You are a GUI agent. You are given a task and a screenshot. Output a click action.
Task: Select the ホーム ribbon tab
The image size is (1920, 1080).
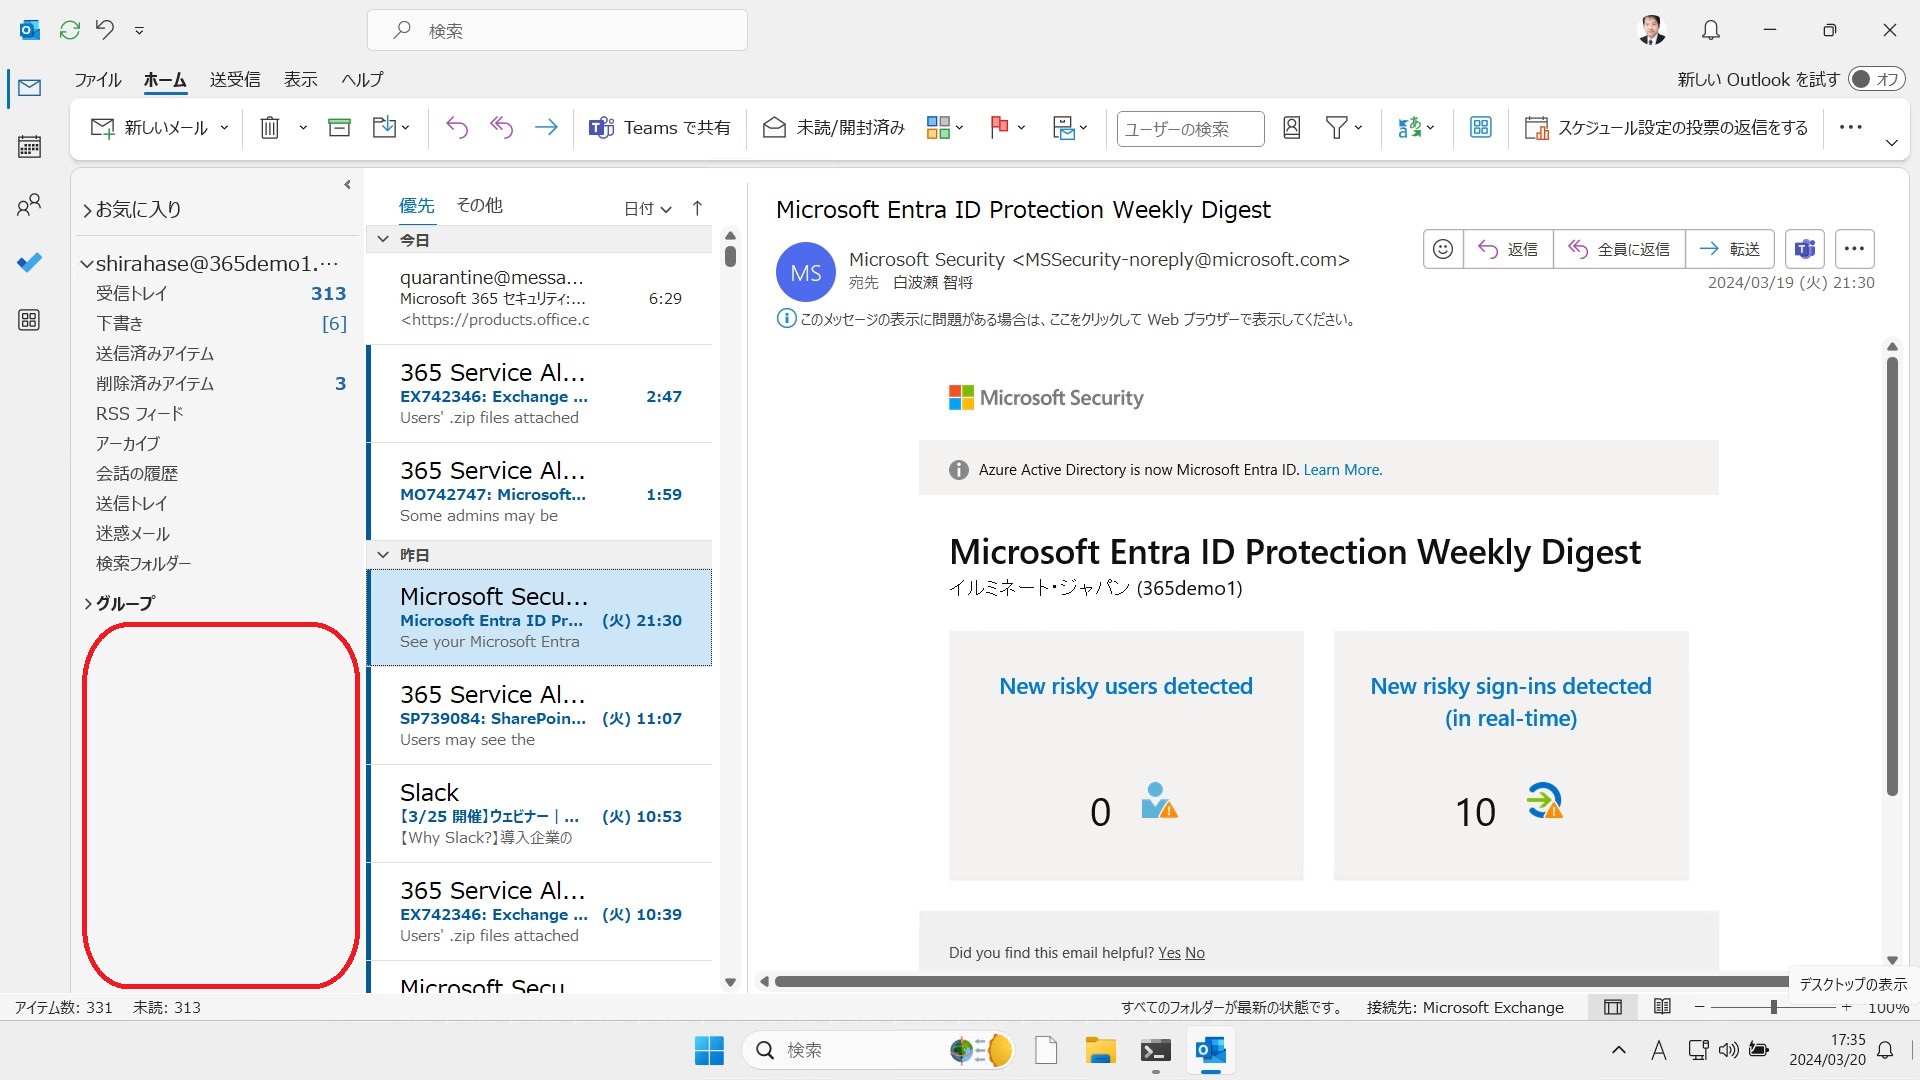click(x=165, y=79)
